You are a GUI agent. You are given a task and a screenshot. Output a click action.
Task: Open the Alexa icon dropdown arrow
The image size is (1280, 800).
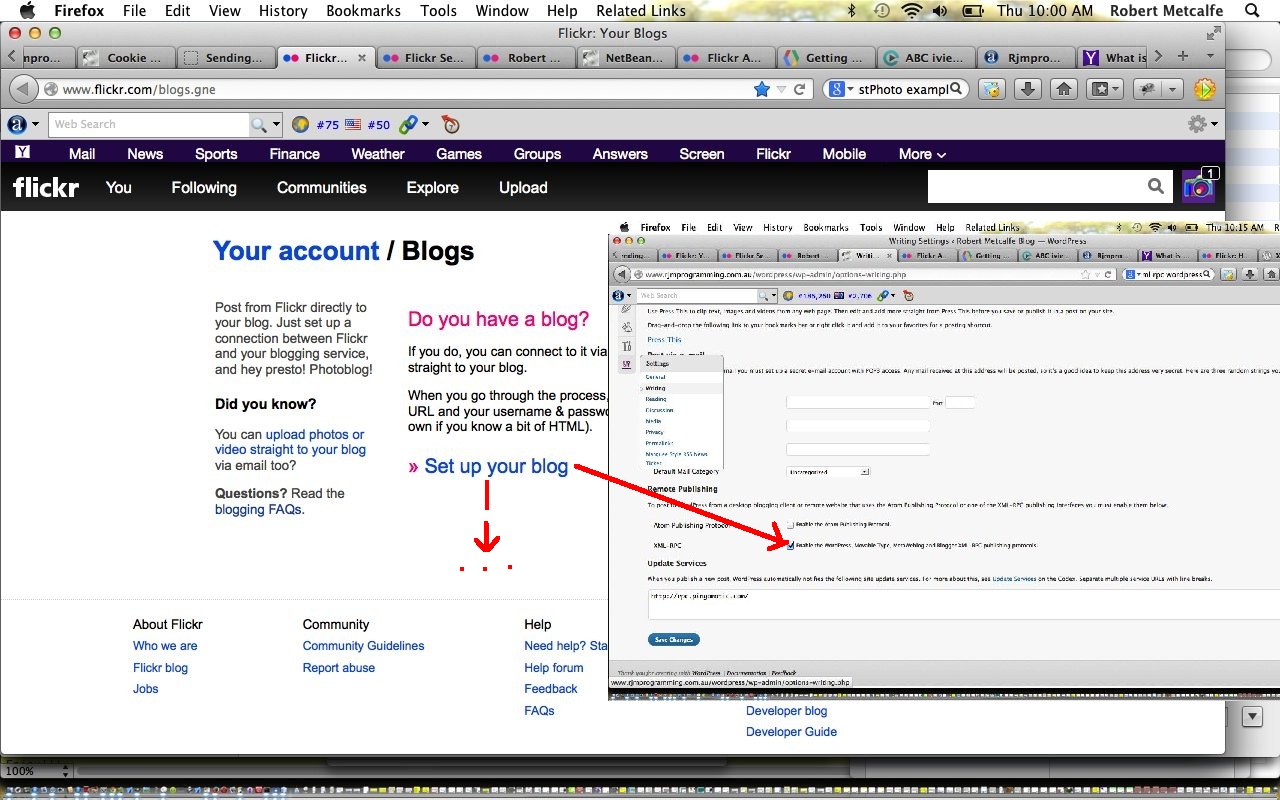pos(35,125)
